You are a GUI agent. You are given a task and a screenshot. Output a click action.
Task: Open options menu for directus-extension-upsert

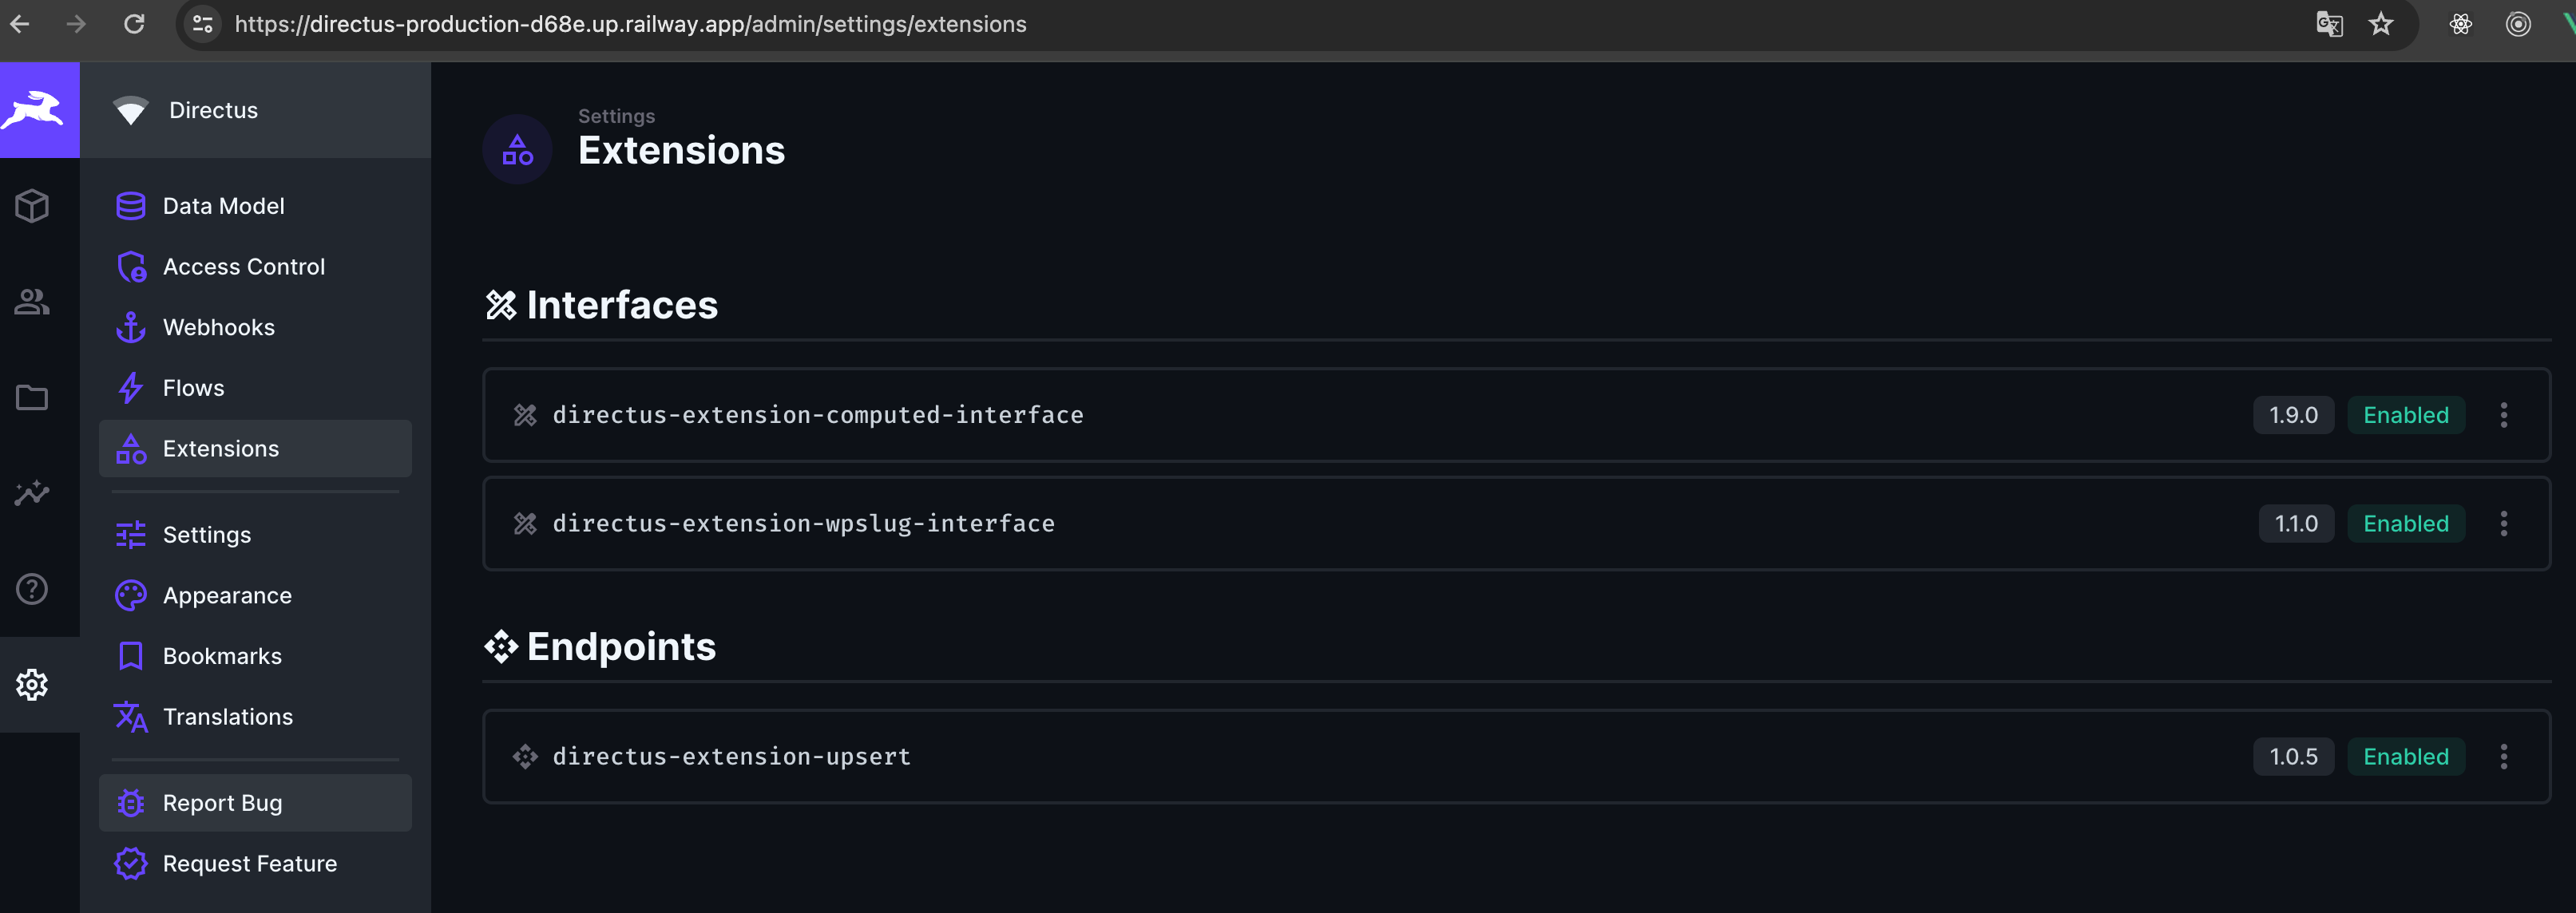click(2504, 757)
